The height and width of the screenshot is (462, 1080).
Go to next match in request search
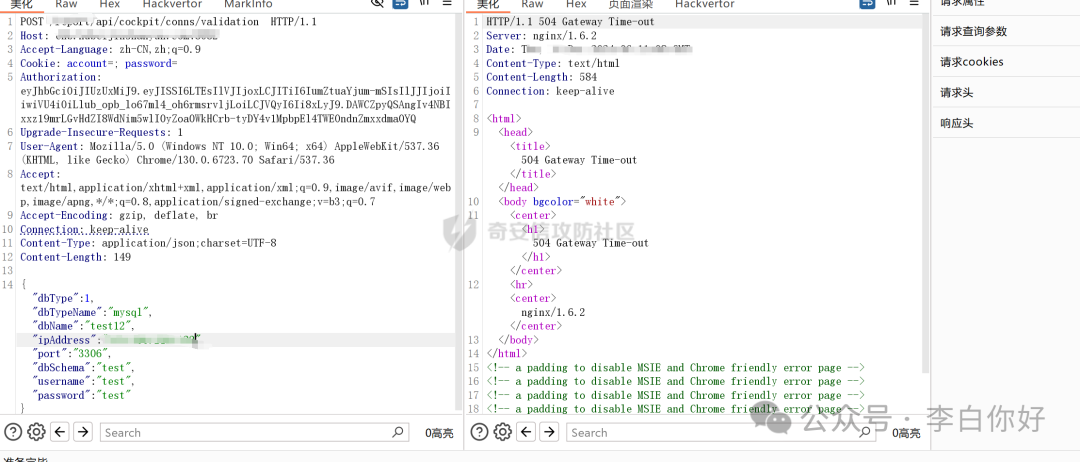83,432
